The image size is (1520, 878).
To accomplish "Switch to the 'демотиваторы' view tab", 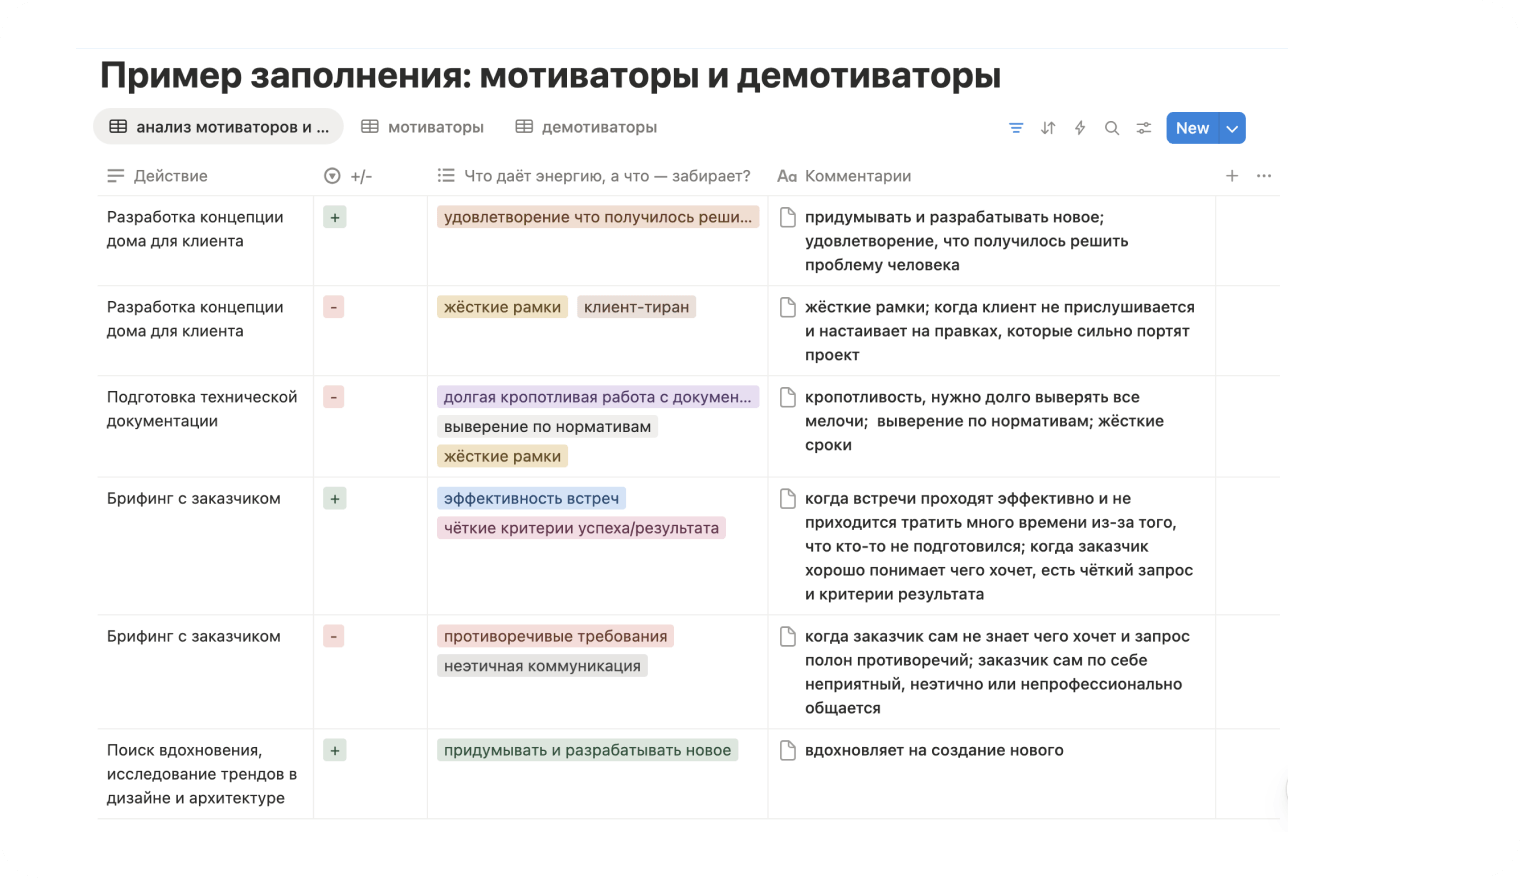I will 586,127.
